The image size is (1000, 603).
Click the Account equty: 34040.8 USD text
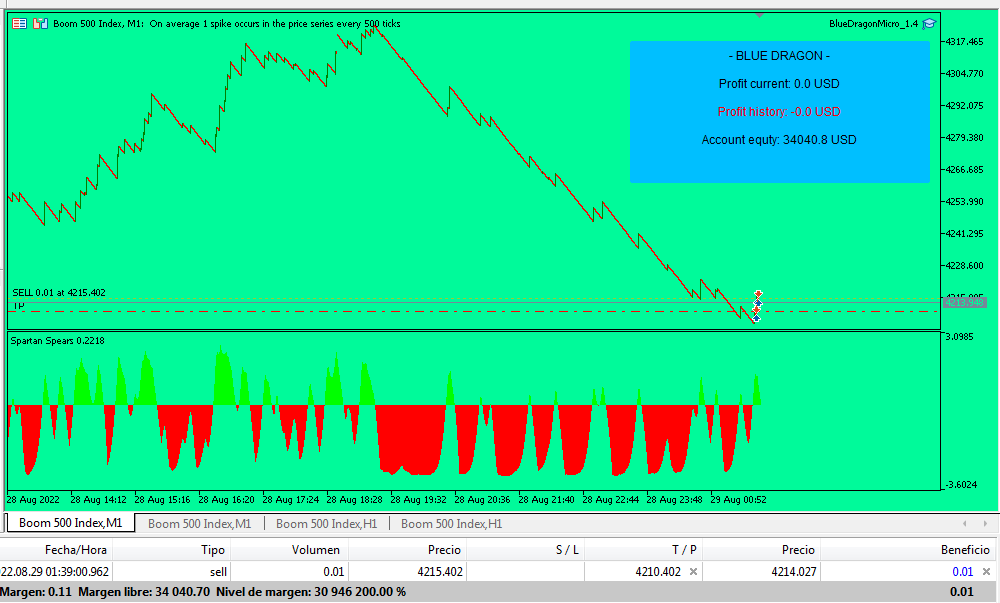(779, 140)
